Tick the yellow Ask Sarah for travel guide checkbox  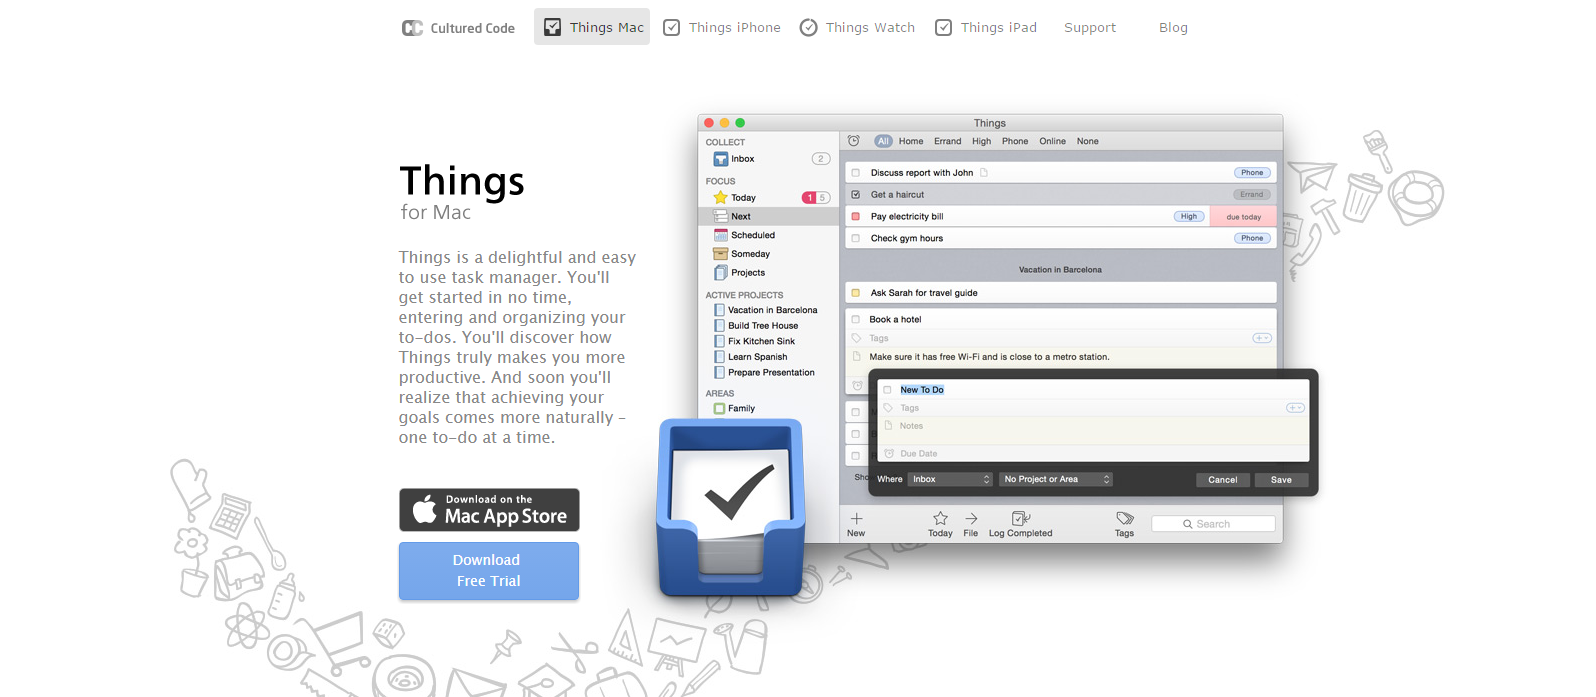(x=855, y=293)
